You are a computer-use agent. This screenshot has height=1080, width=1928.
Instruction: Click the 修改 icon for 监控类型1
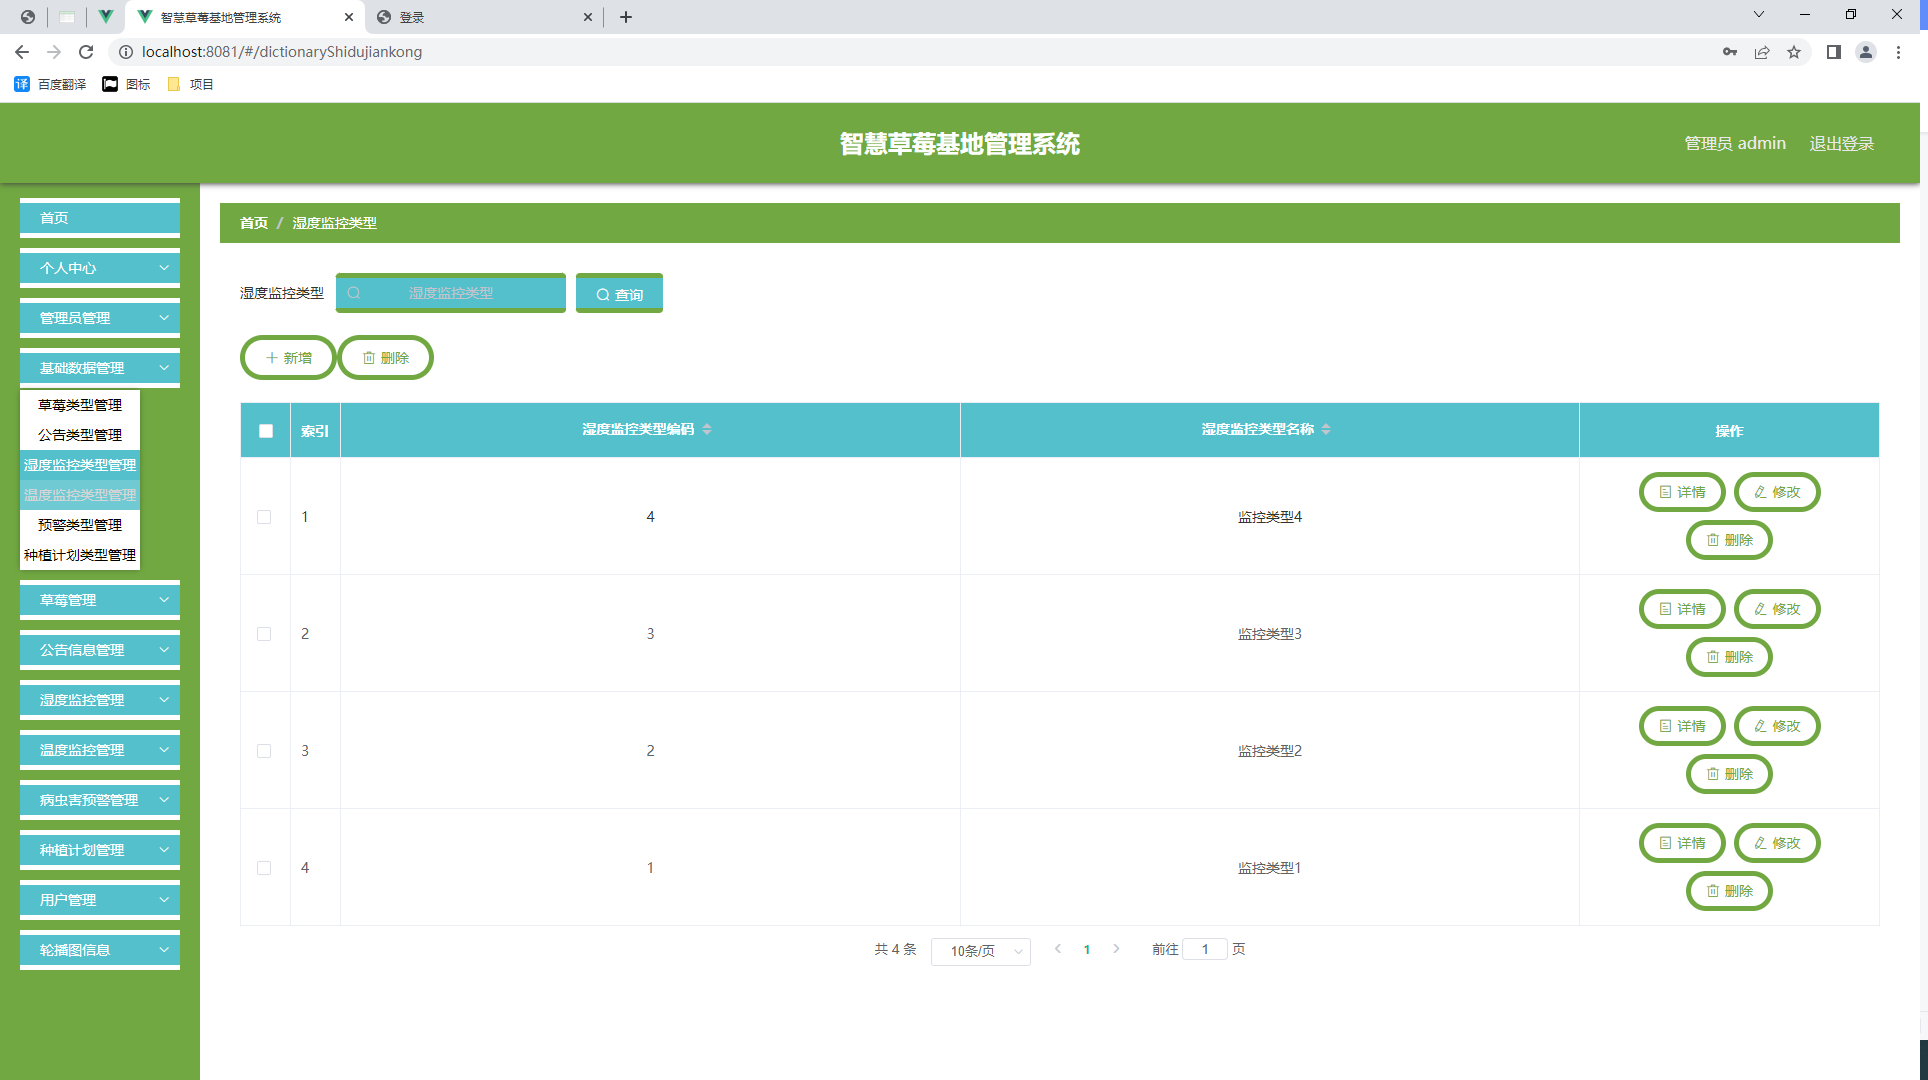(1776, 843)
